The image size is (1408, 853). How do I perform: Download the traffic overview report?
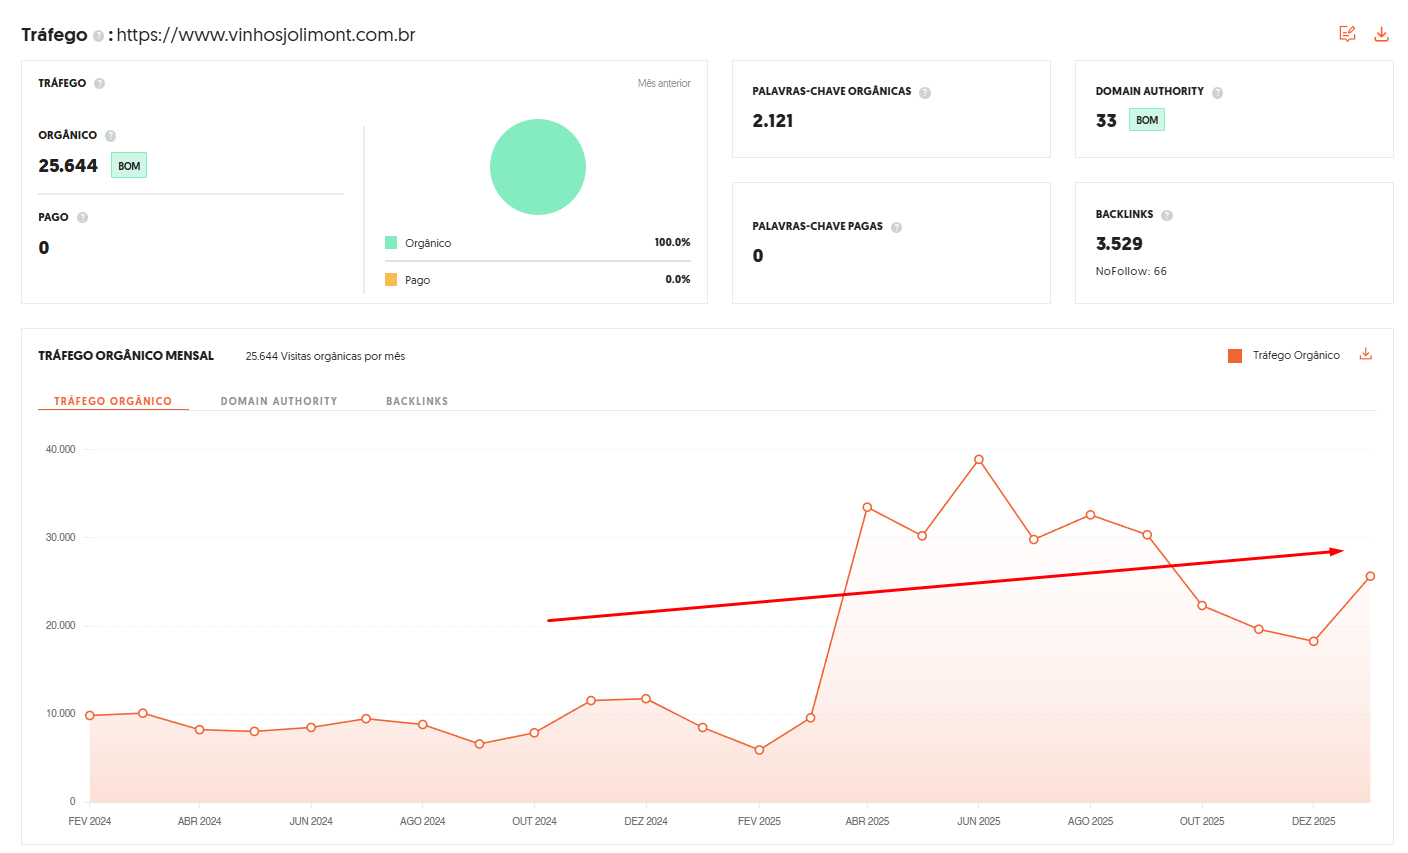pyautogui.click(x=1381, y=34)
